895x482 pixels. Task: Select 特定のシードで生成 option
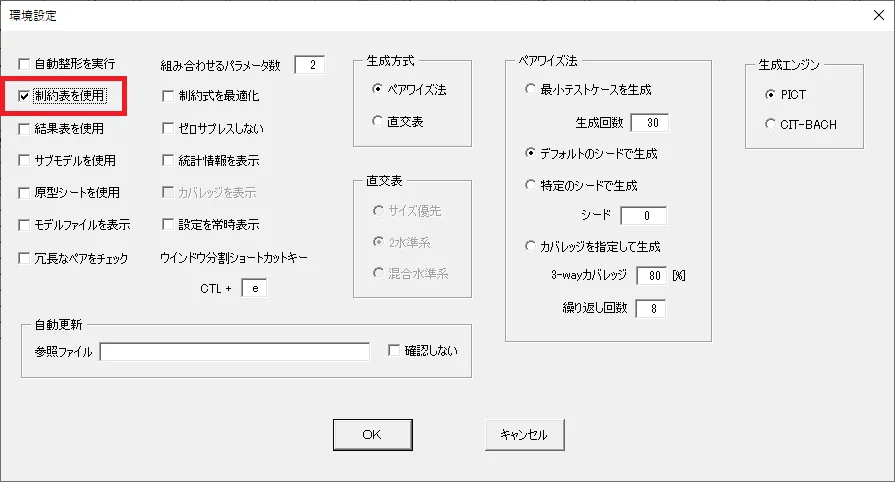[530, 185]
